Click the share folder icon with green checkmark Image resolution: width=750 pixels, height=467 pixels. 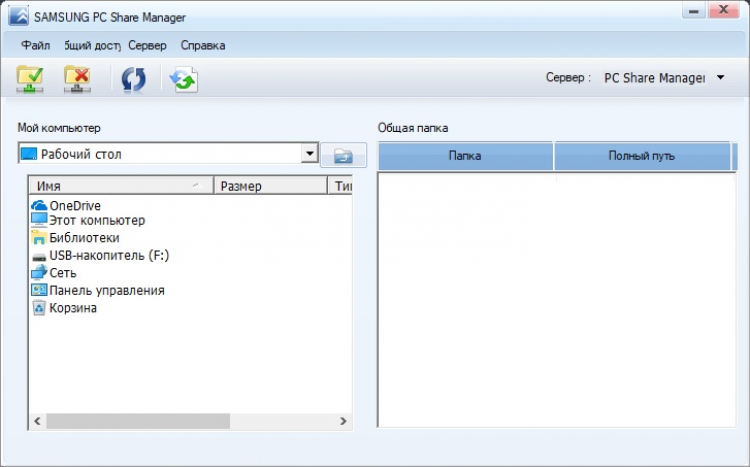[x=30, y=79]
